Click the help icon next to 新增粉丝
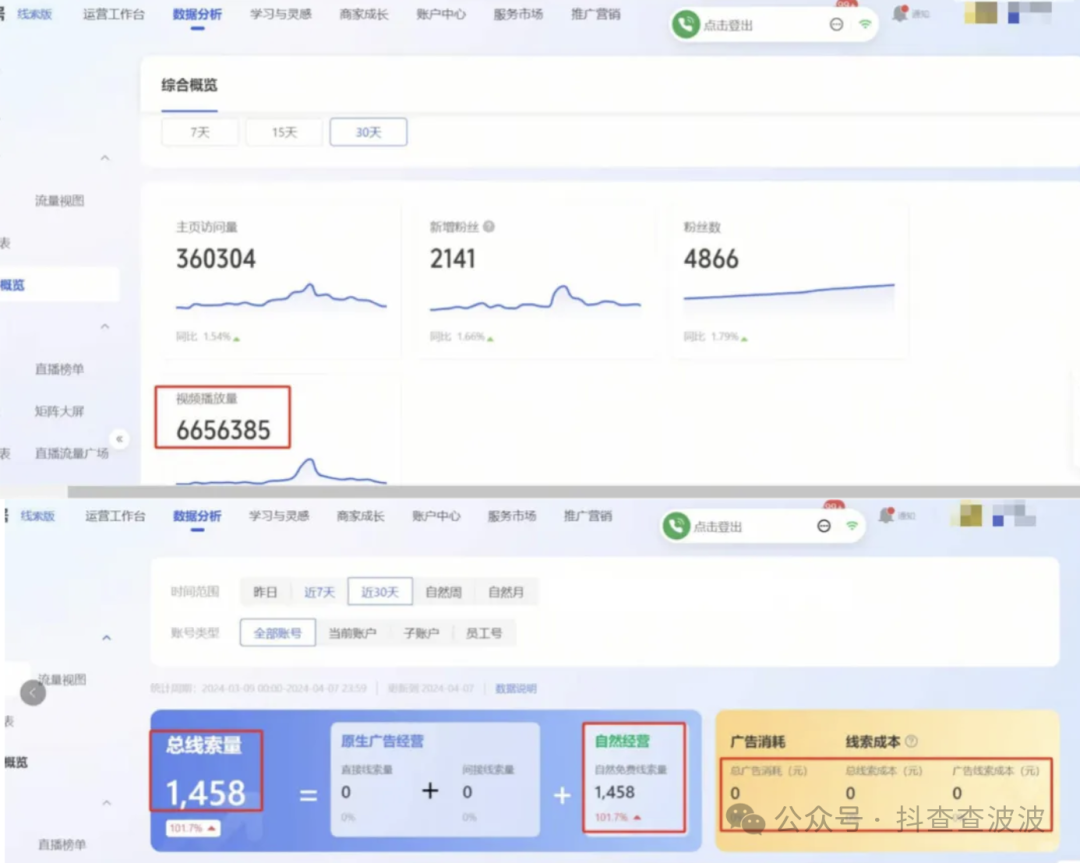This screenshot has height=863, width=1080. point(488,225)
